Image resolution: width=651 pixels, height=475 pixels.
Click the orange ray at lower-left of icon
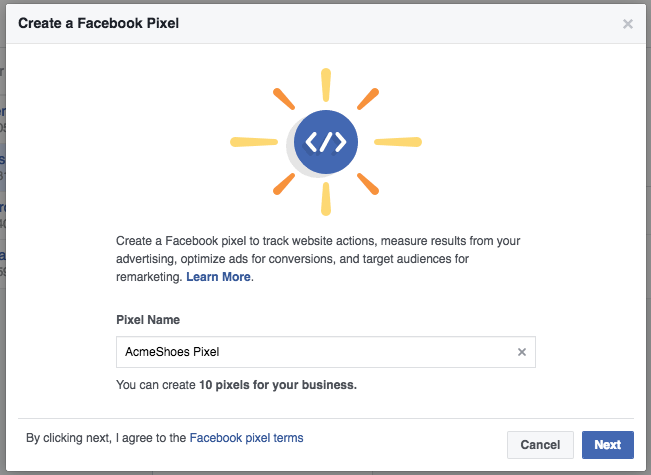pyautogui.click(x=284, y=184)
